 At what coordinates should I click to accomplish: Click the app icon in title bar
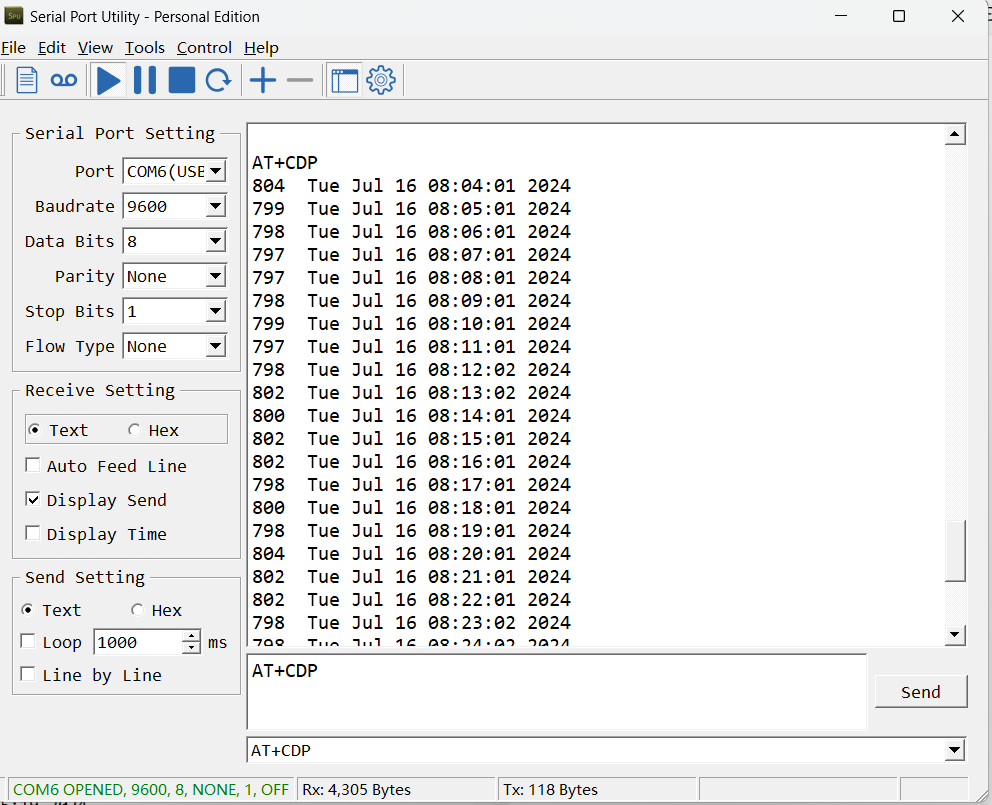pos(14,16)
